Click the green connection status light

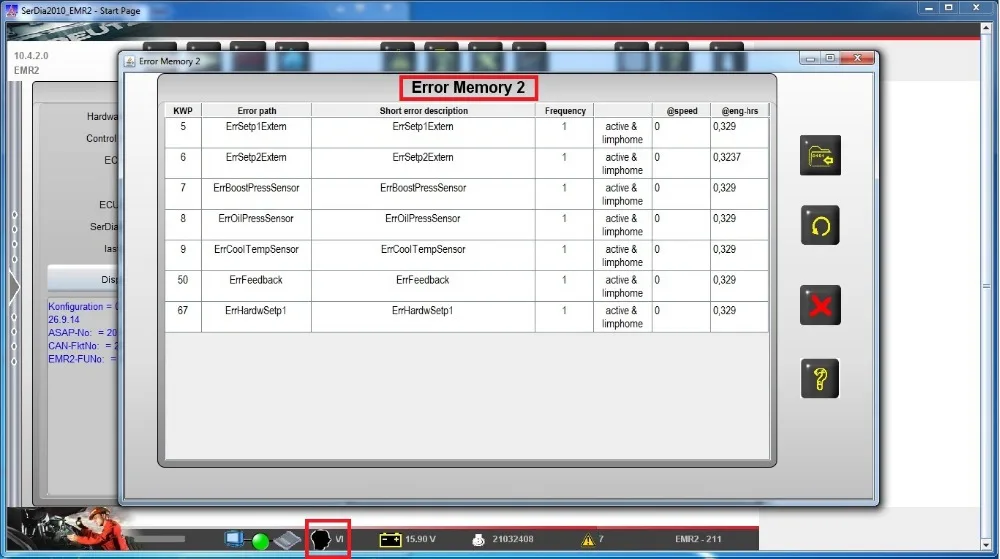pos(260,541)
